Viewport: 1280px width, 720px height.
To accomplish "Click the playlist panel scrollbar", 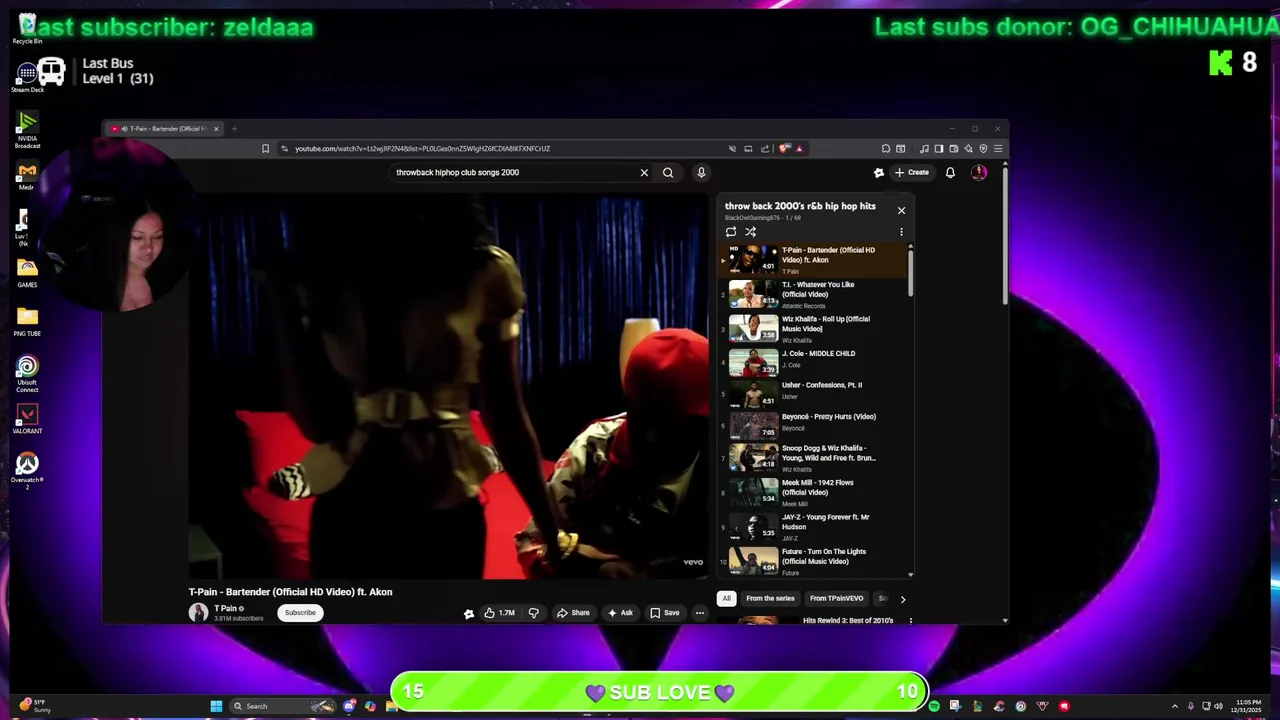I will [x=910, y=272].
